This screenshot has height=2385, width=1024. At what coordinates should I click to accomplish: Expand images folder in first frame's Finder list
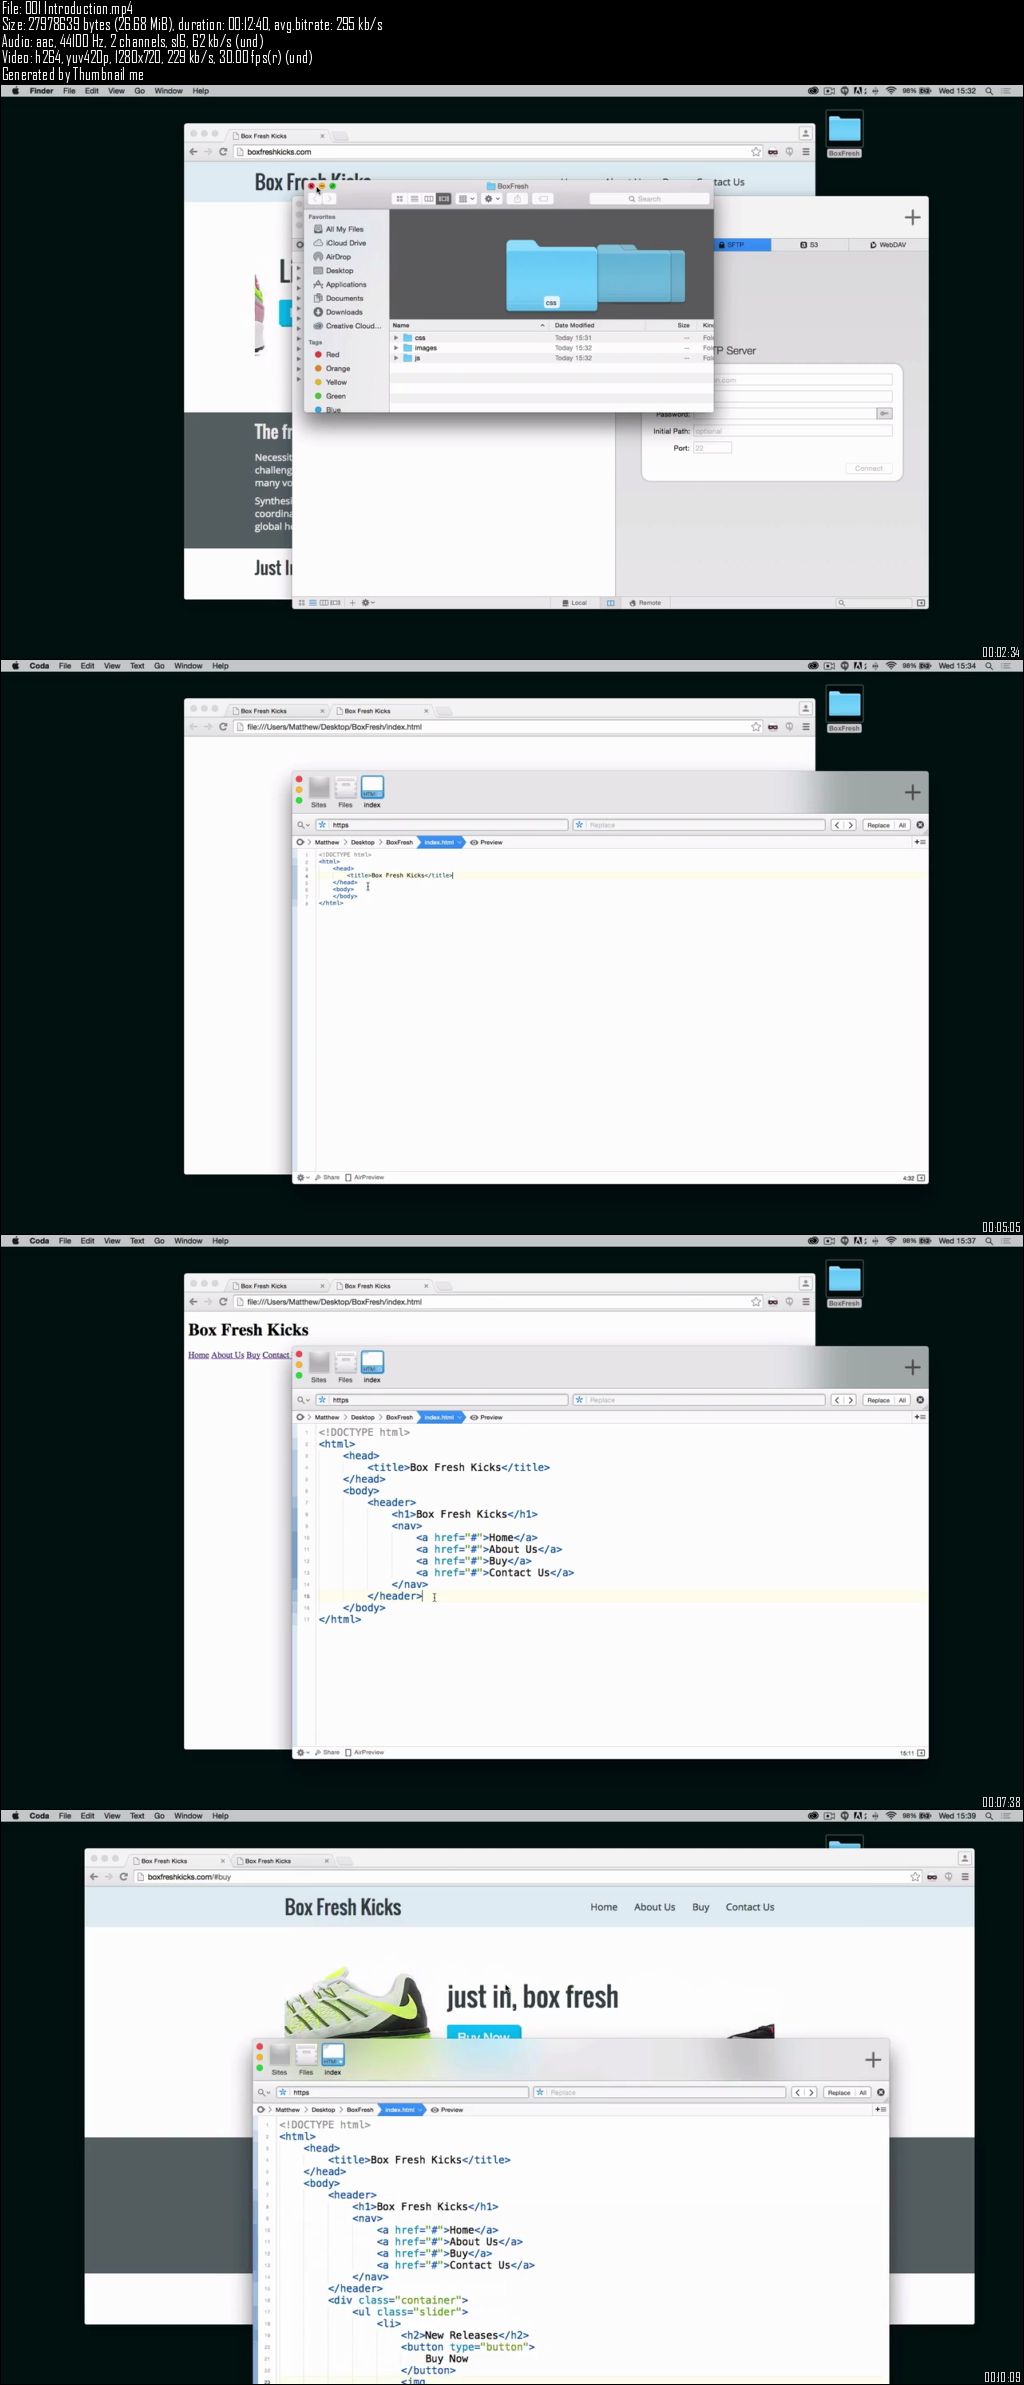(396, 348)
